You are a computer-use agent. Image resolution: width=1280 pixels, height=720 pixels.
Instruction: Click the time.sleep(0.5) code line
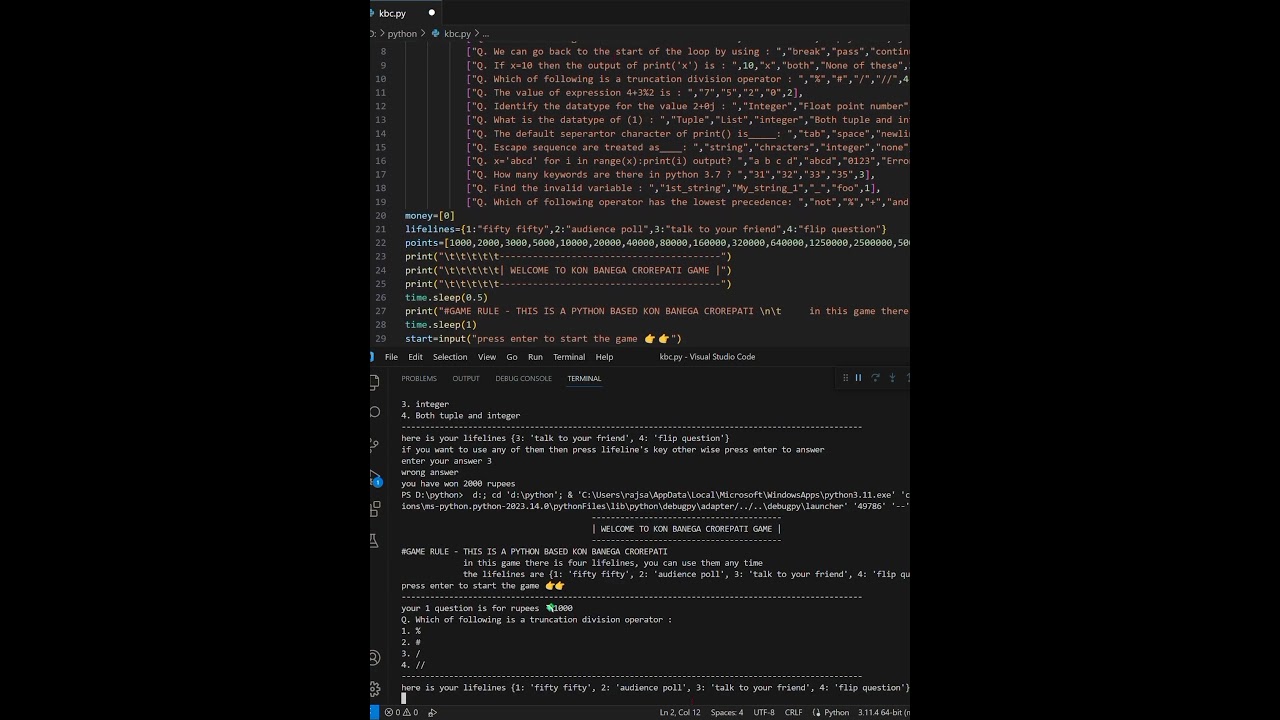pos(446,297)
